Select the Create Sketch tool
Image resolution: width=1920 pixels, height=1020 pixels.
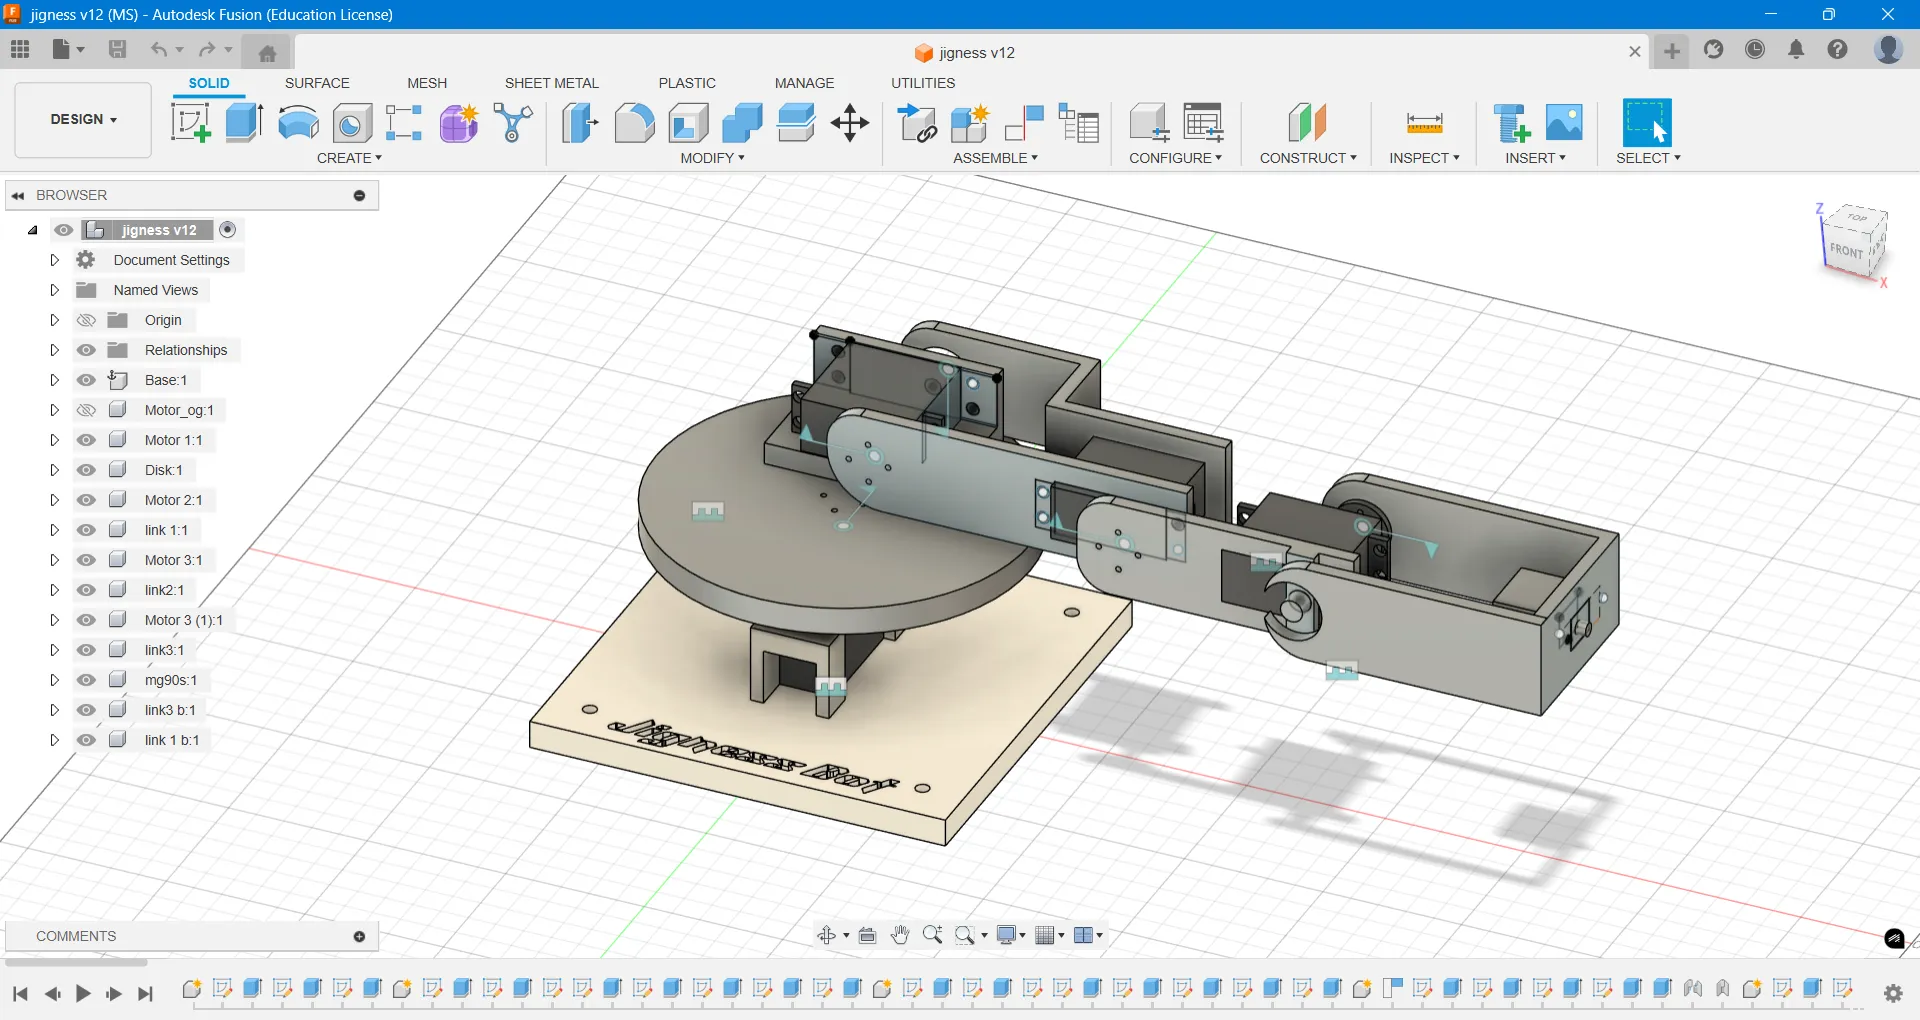click(191, 123)
